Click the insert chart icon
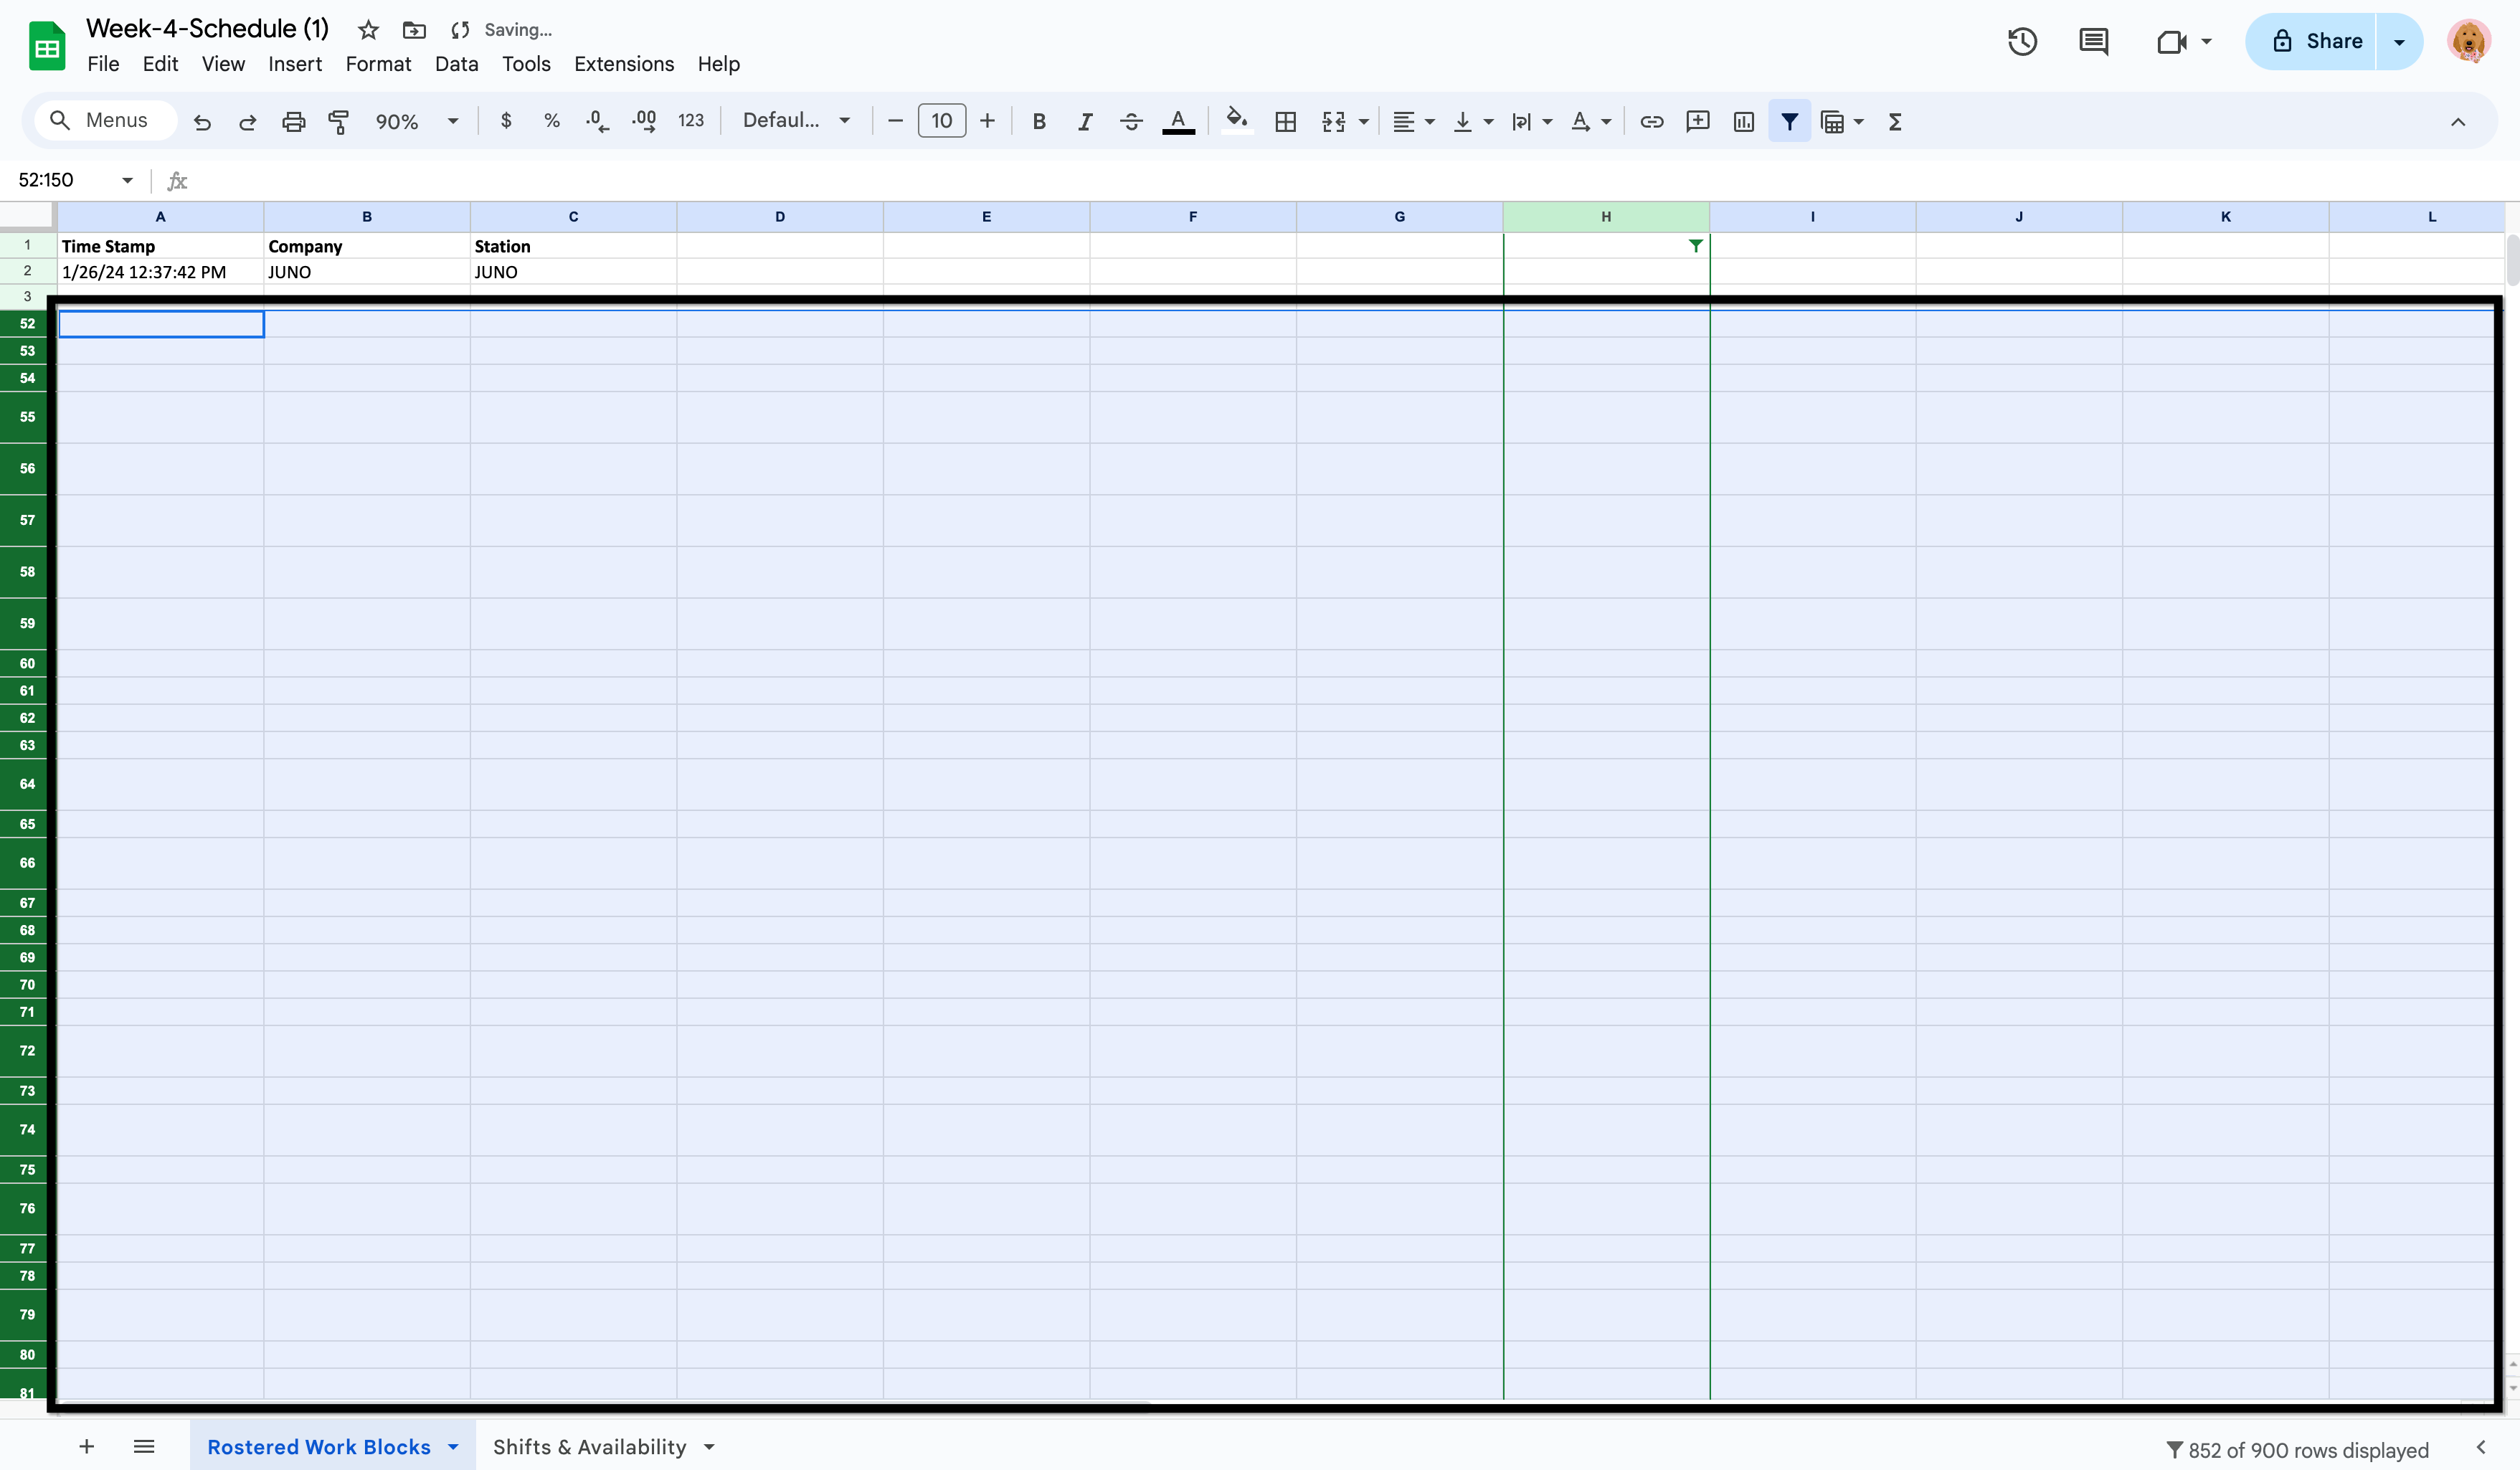 (1743, 122)
